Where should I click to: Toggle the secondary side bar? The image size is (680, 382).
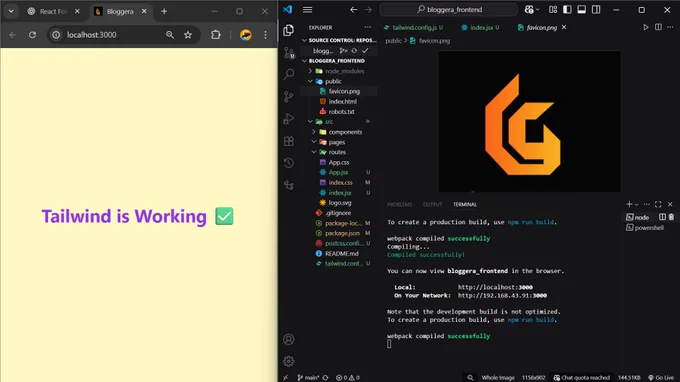[596, 10]
